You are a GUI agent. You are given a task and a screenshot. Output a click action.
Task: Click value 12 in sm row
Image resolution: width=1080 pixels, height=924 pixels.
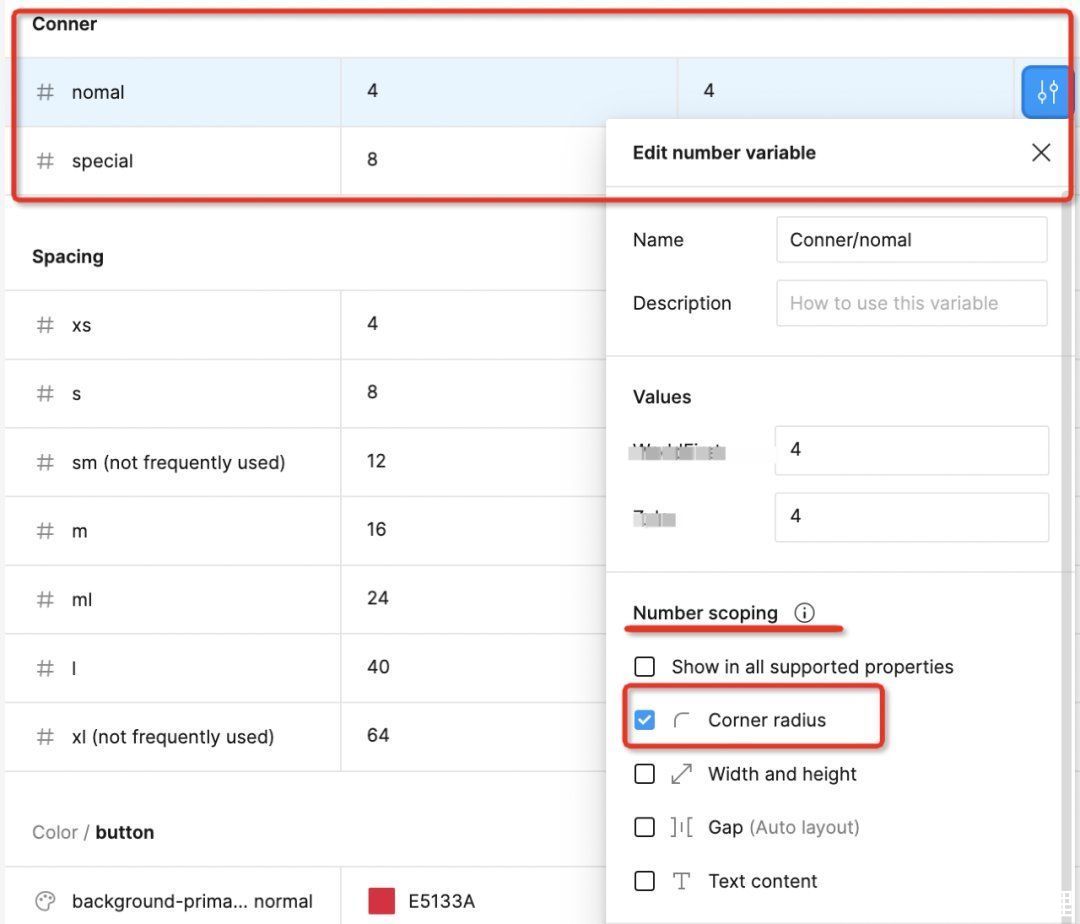(x=376, y=461)
